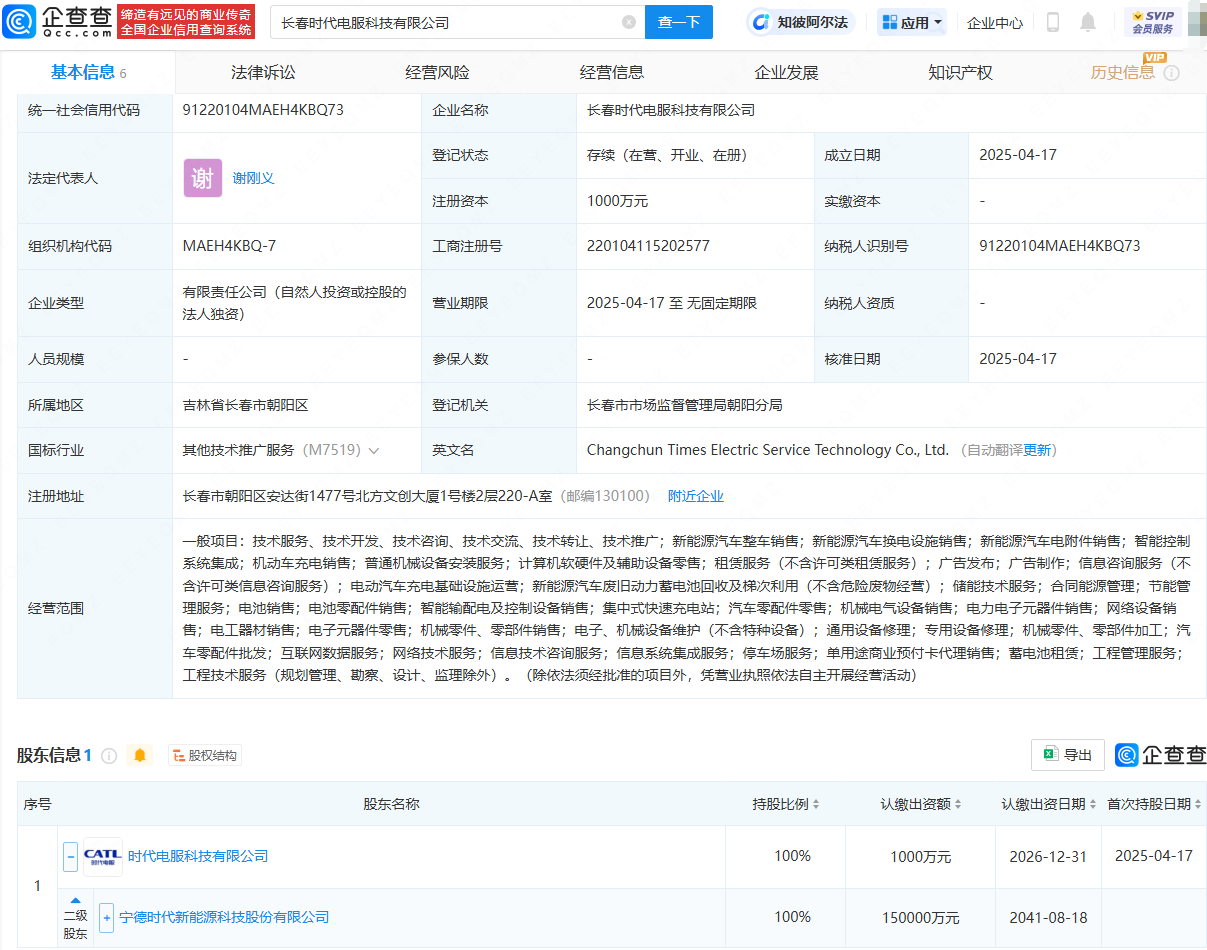The width and height of the screenshot is (1207, 950).
Task: Expand the 国标行业 M7519 chevron
Action: pos(374,451)
